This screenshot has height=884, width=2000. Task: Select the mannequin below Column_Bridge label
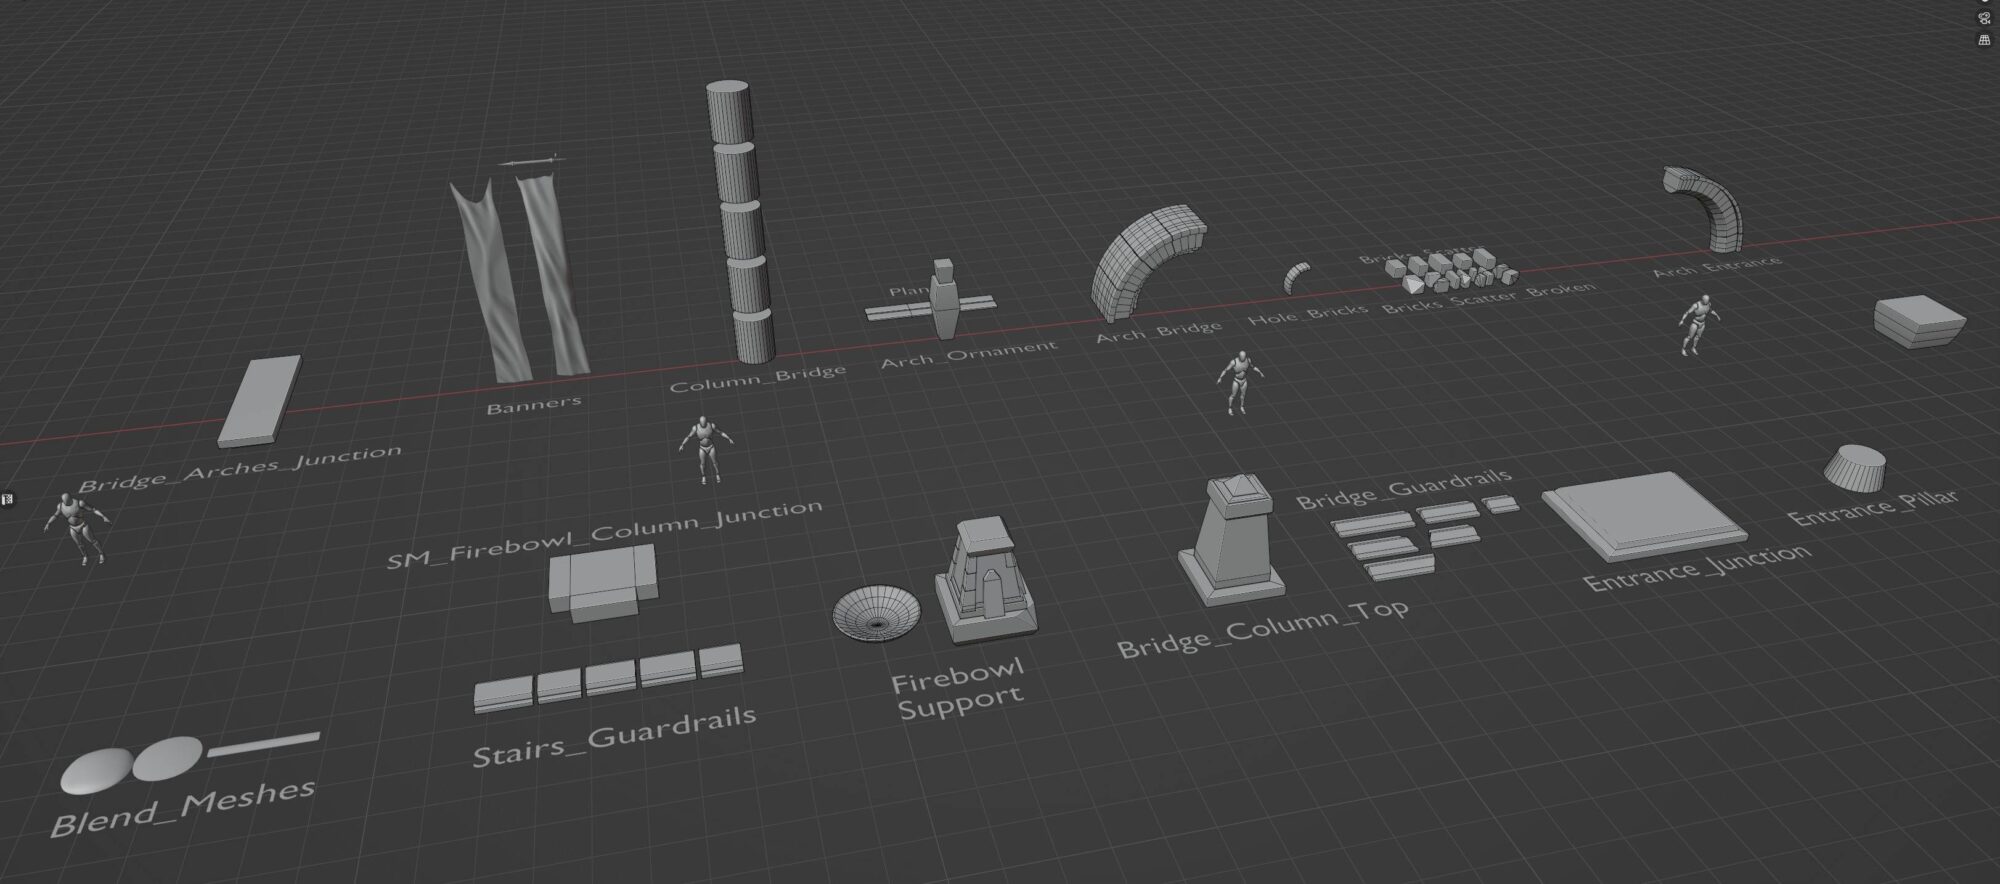(706, 450)
